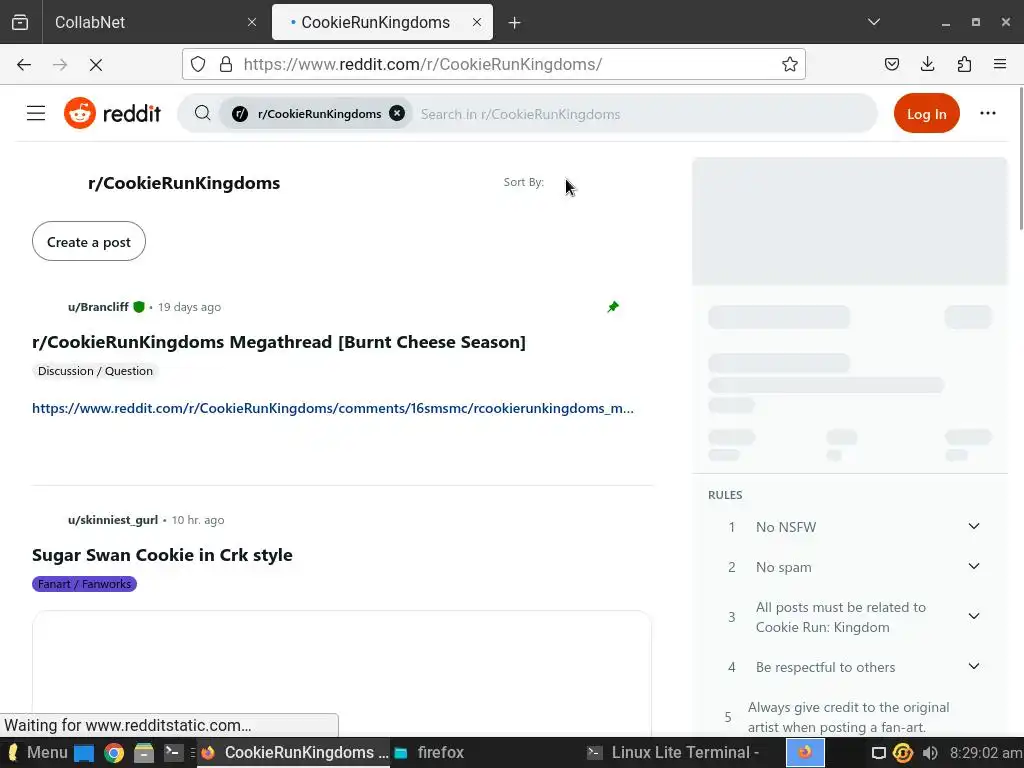
Task: Open the Firefox application menu
Action: pyautogui.click(x=1000, y=64)
